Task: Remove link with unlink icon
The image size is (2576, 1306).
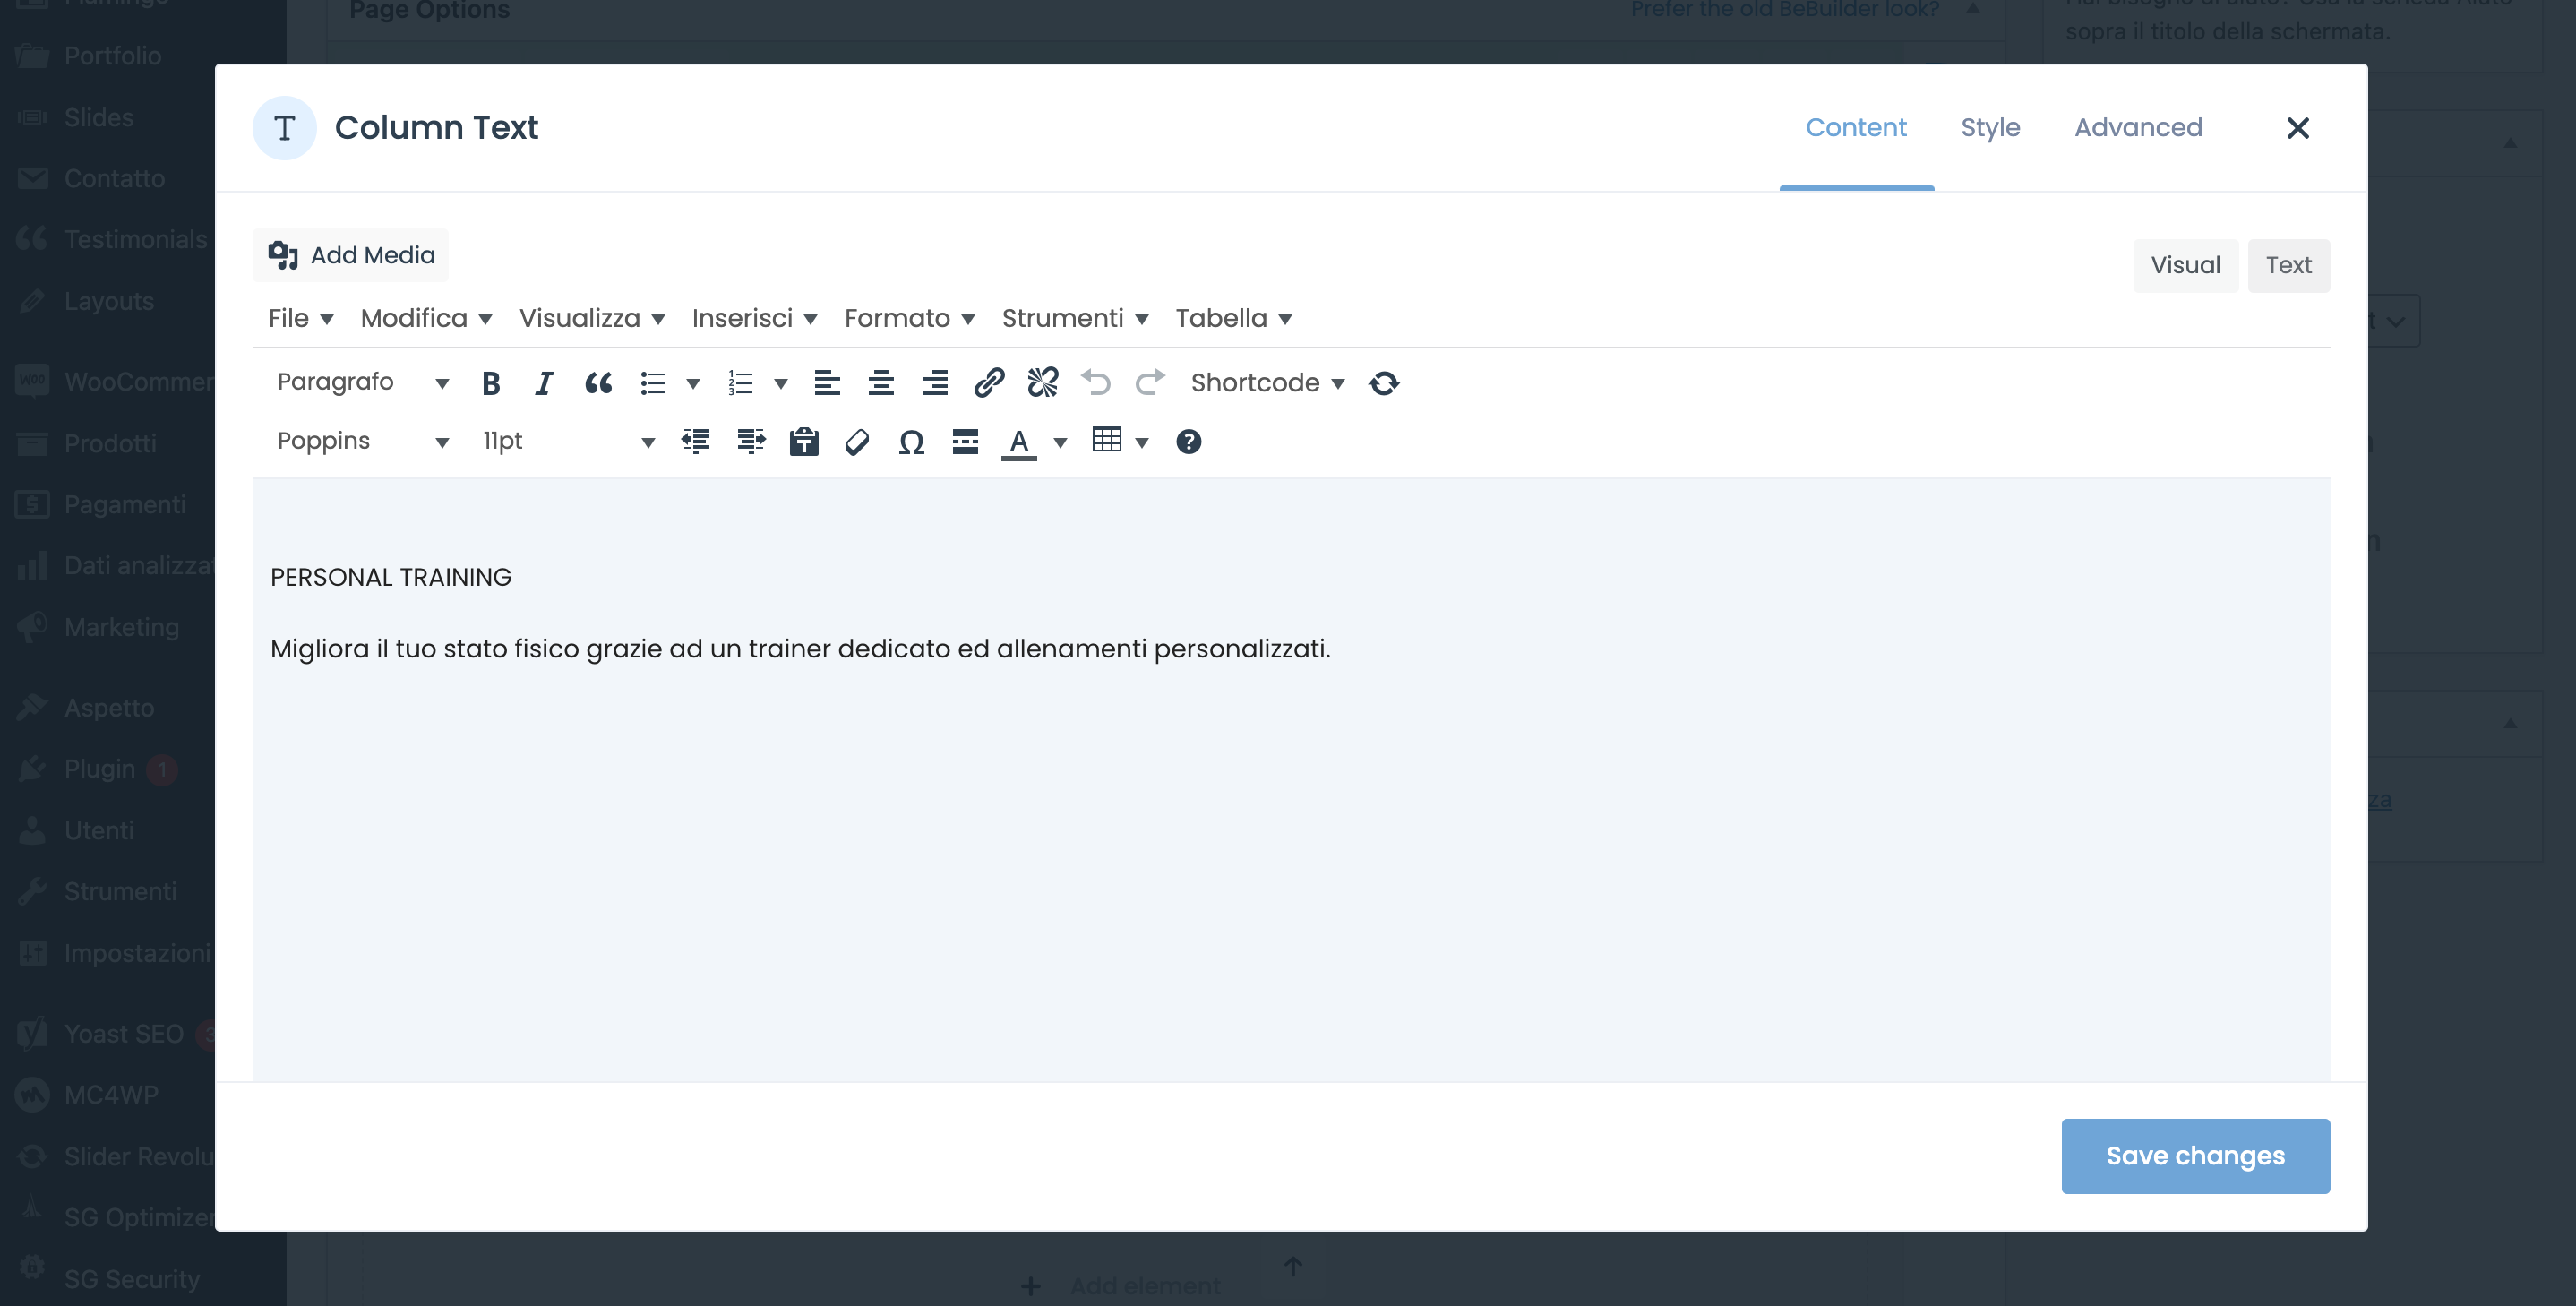Action: pyautogui.click(x=1043, y=383)
